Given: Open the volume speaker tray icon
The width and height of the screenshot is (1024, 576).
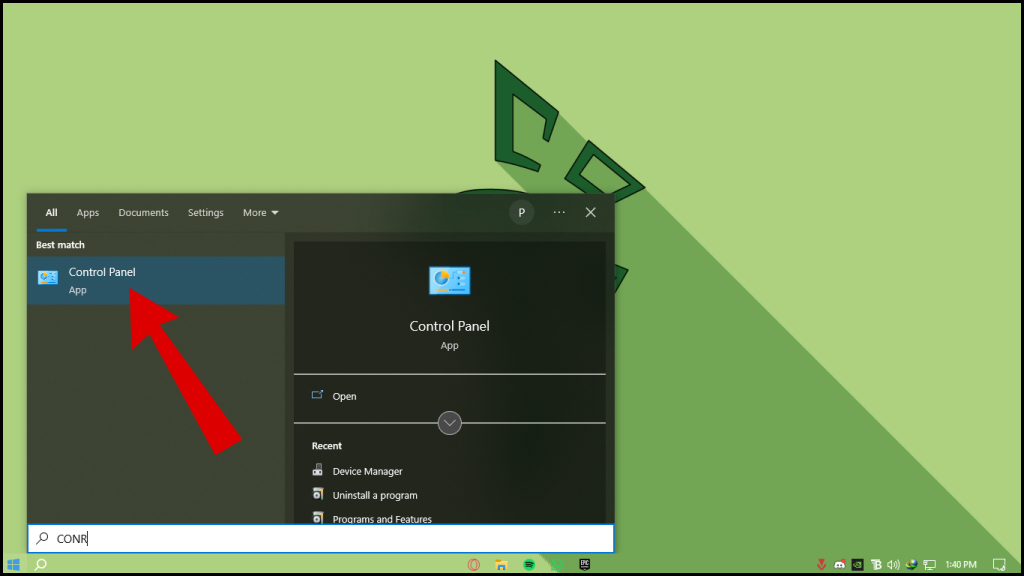Looking at the screenshot, I should point(893,564).
